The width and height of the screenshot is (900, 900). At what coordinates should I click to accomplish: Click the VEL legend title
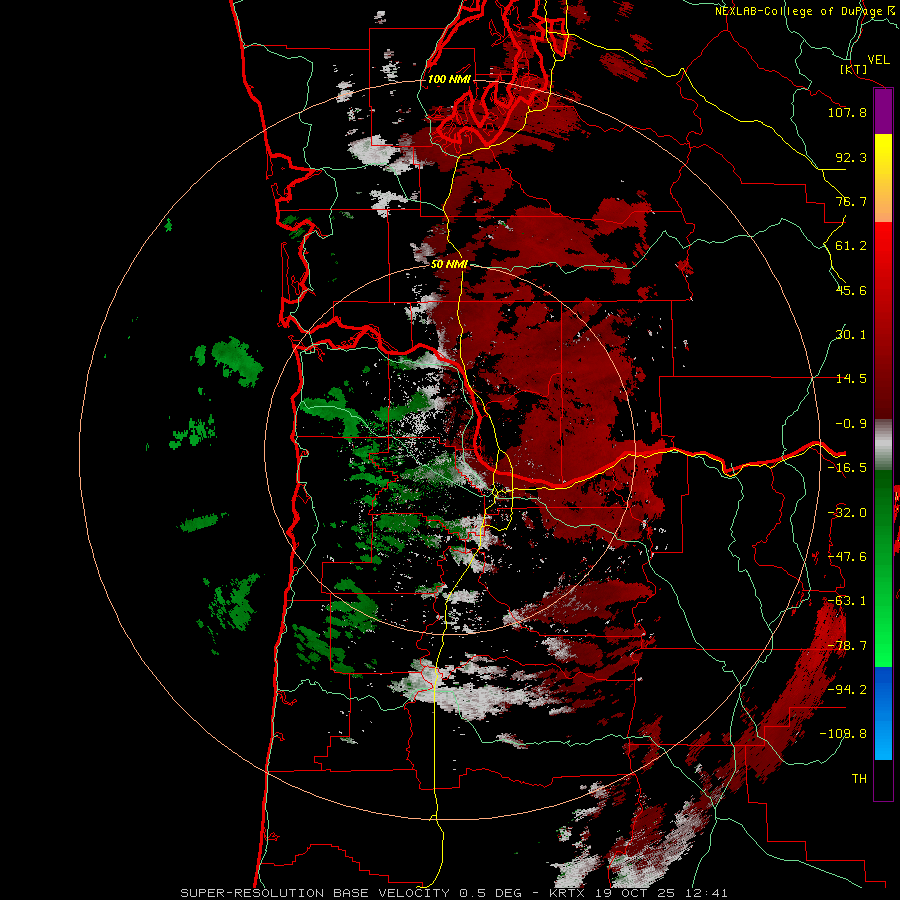pyautogui.click(x=878, y=59)
